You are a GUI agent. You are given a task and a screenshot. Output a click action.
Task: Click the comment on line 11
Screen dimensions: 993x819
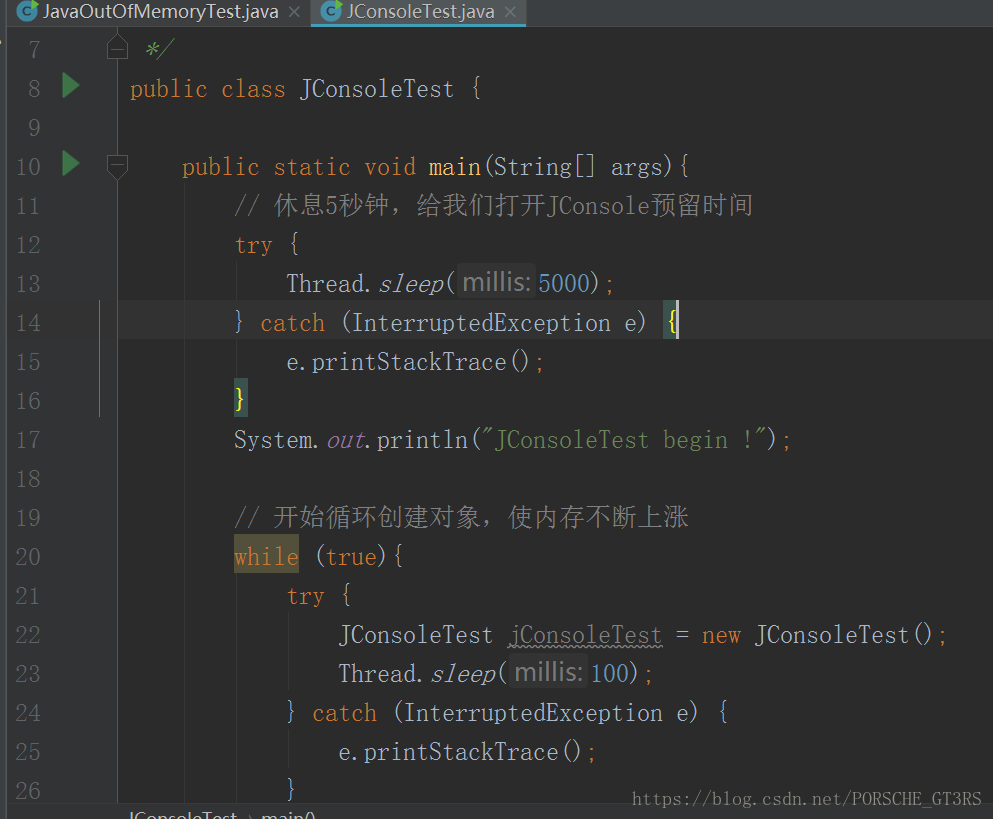tap(493, 205)
